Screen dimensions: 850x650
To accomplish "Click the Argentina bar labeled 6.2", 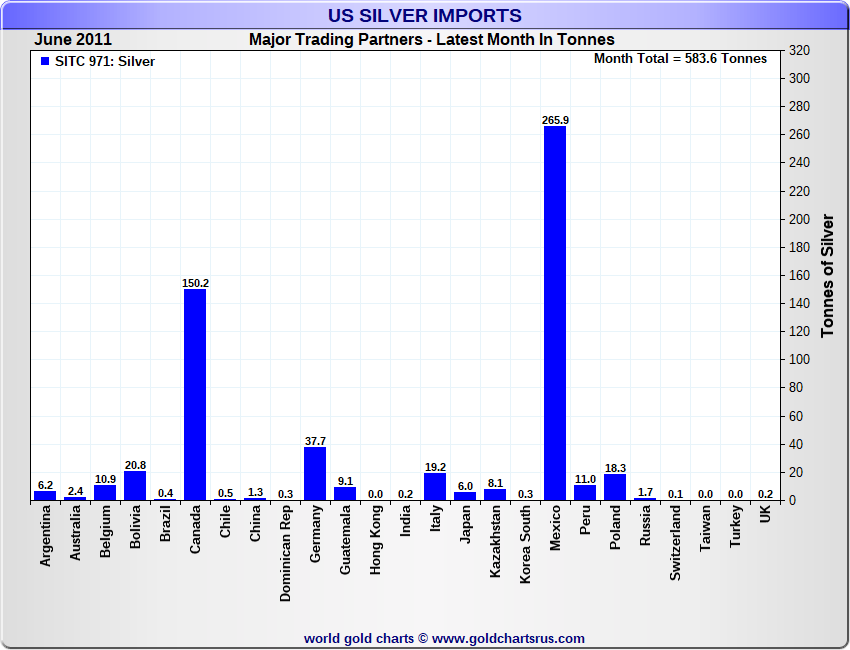I will click(45, 496).
